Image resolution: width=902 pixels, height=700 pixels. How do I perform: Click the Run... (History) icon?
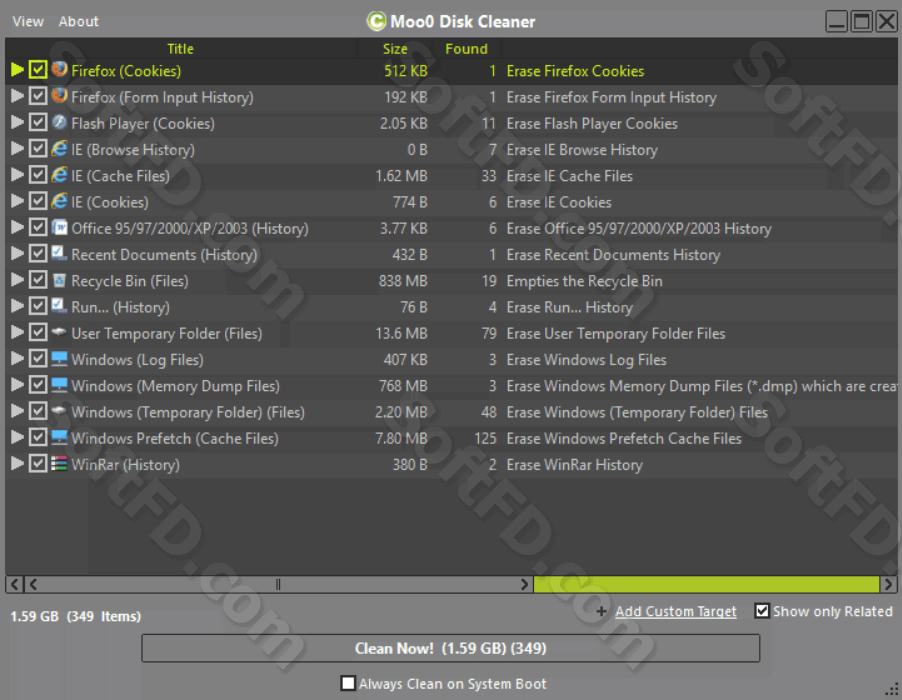[x=59, y=306]
